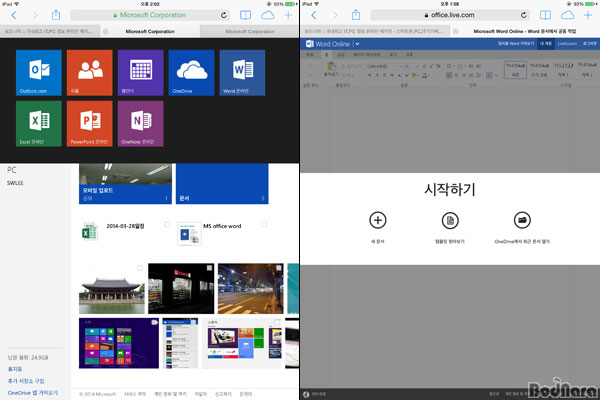
Task: Select the Microsoft Word Online tab
Action: (525, 31)
